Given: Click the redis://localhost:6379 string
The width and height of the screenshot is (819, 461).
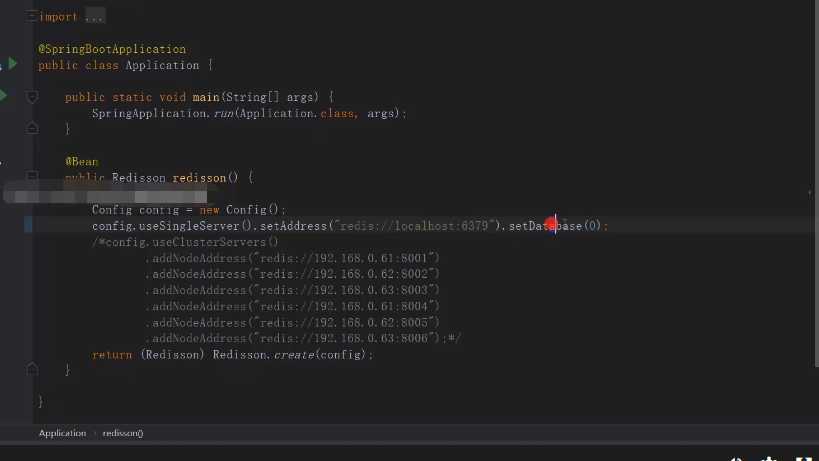Looking at the screenshot, I should click(415, 226).
